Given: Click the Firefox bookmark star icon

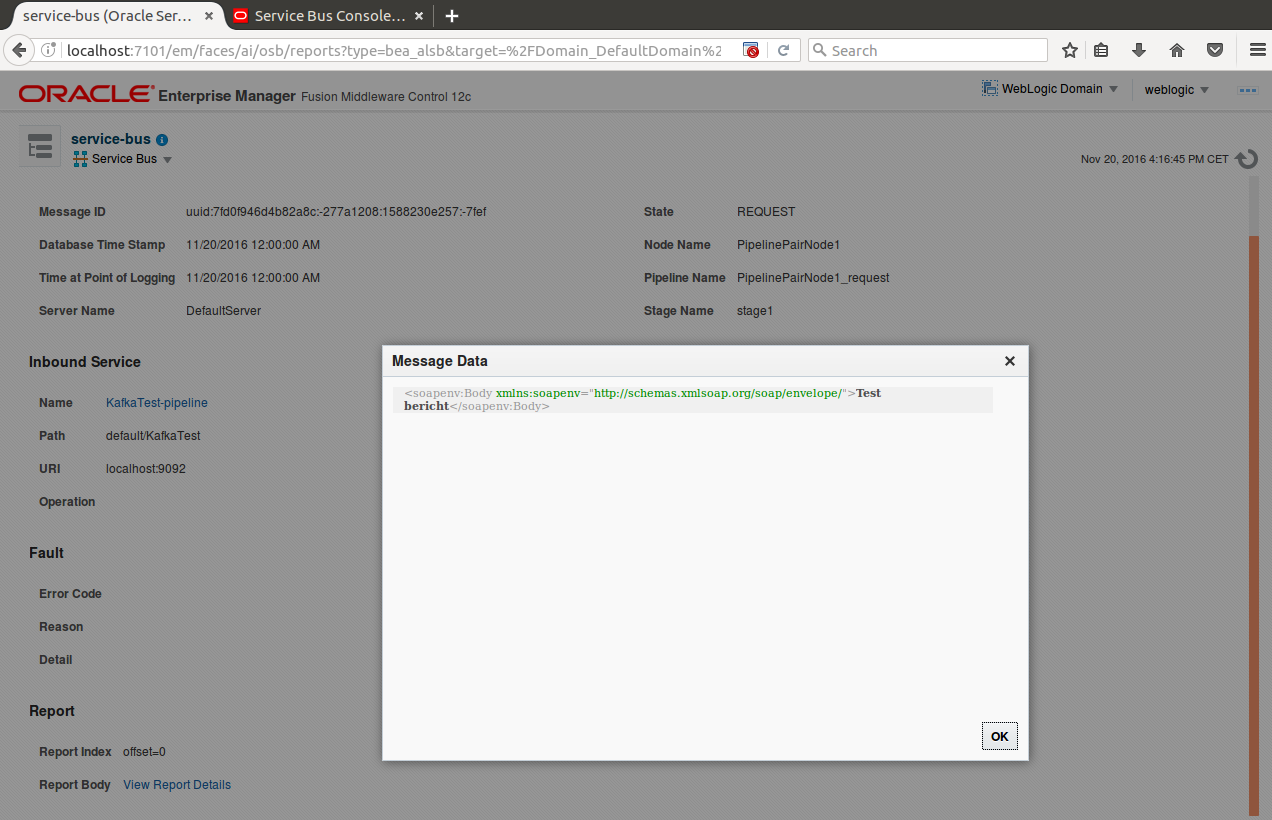Looking at the screenshot, I should click(1069, 49).
